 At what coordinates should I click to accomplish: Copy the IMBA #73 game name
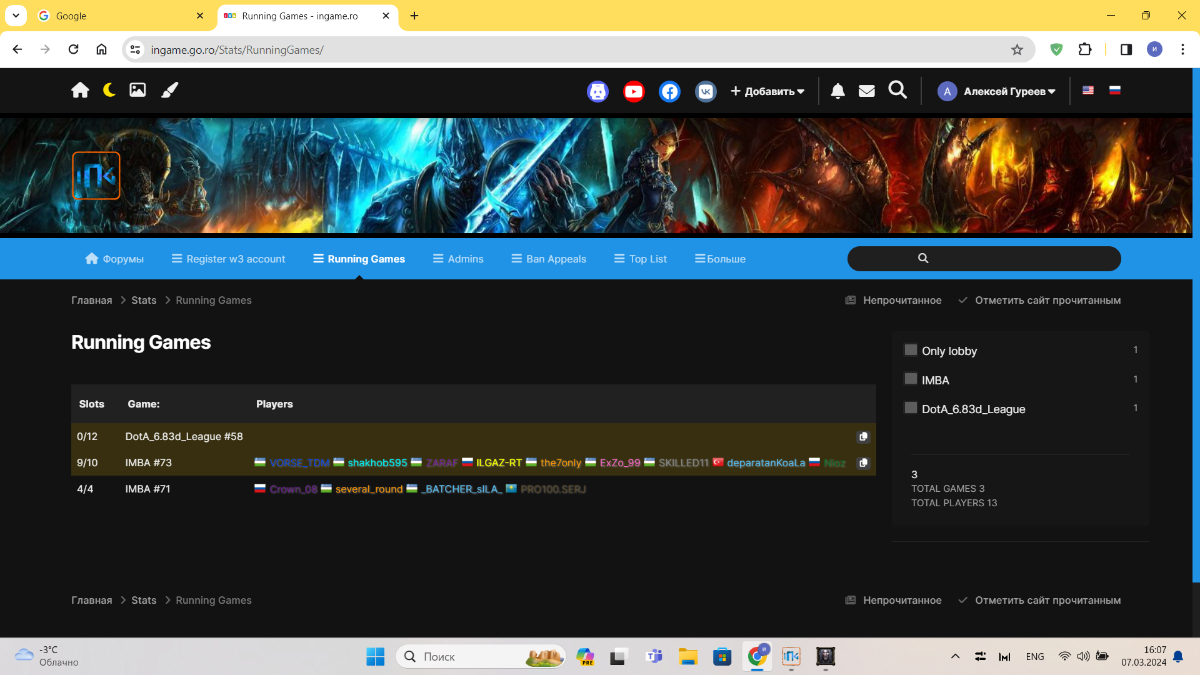(864, 463)
